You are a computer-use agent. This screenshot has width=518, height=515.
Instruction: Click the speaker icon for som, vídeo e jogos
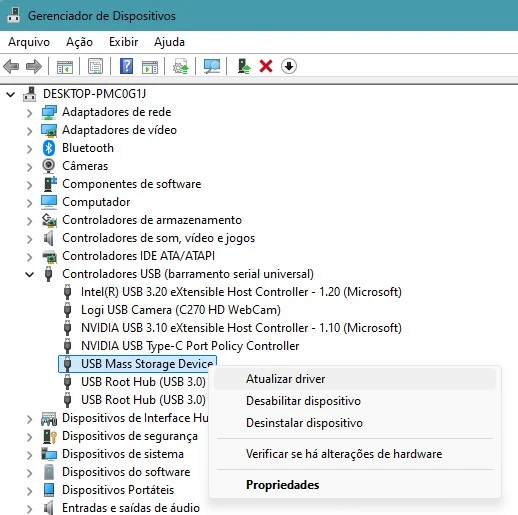tap(49, 238)
